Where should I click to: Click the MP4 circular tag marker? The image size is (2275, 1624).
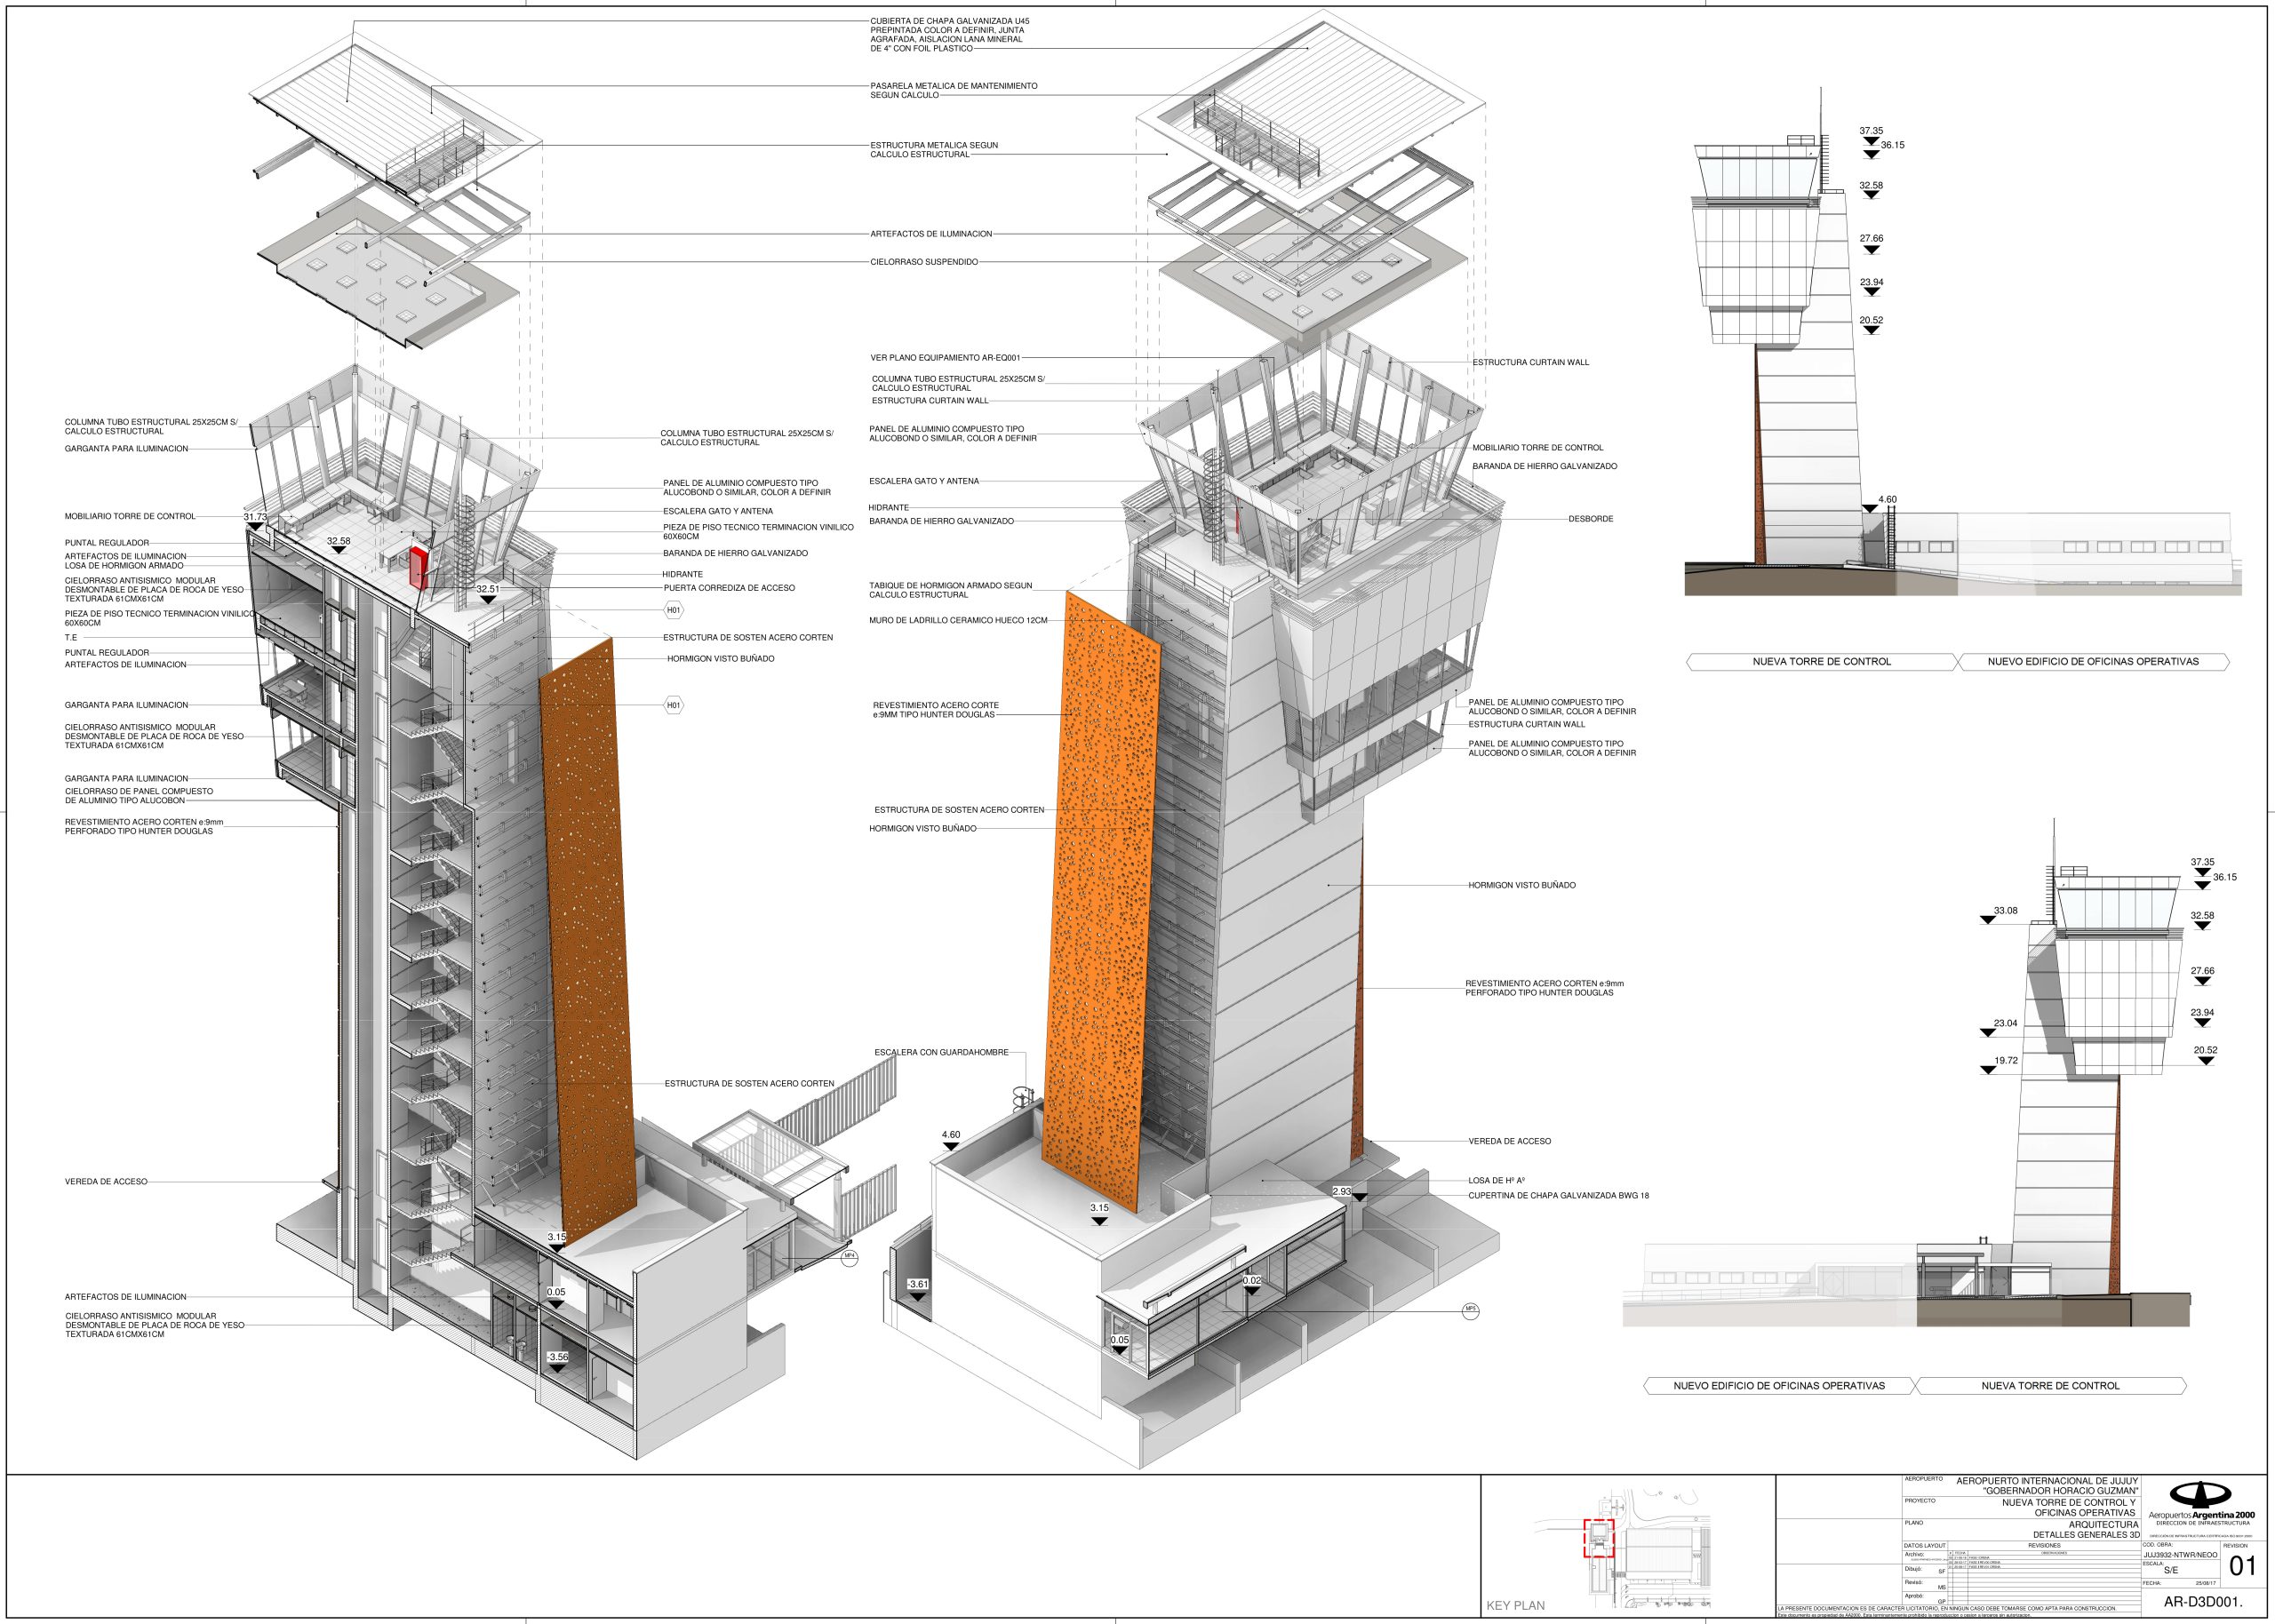(849, 1258)
